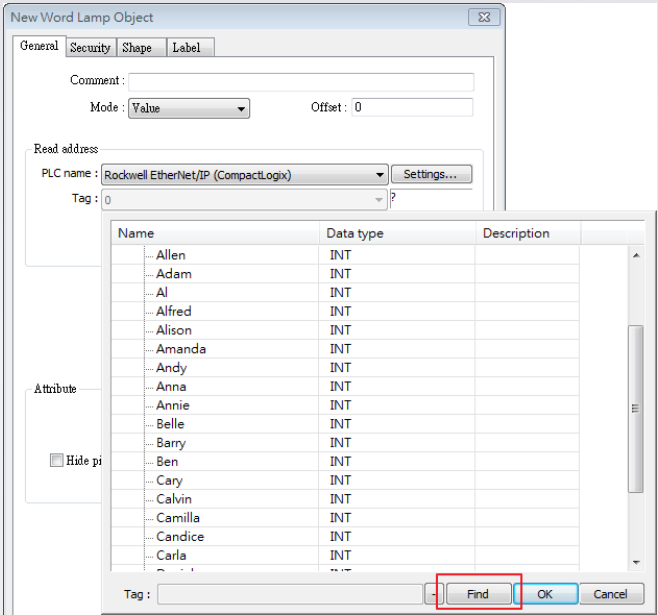The width and height of the screenshot is (658, 615).
Task: Switch to the Security tab
Action: pos(90,47)
